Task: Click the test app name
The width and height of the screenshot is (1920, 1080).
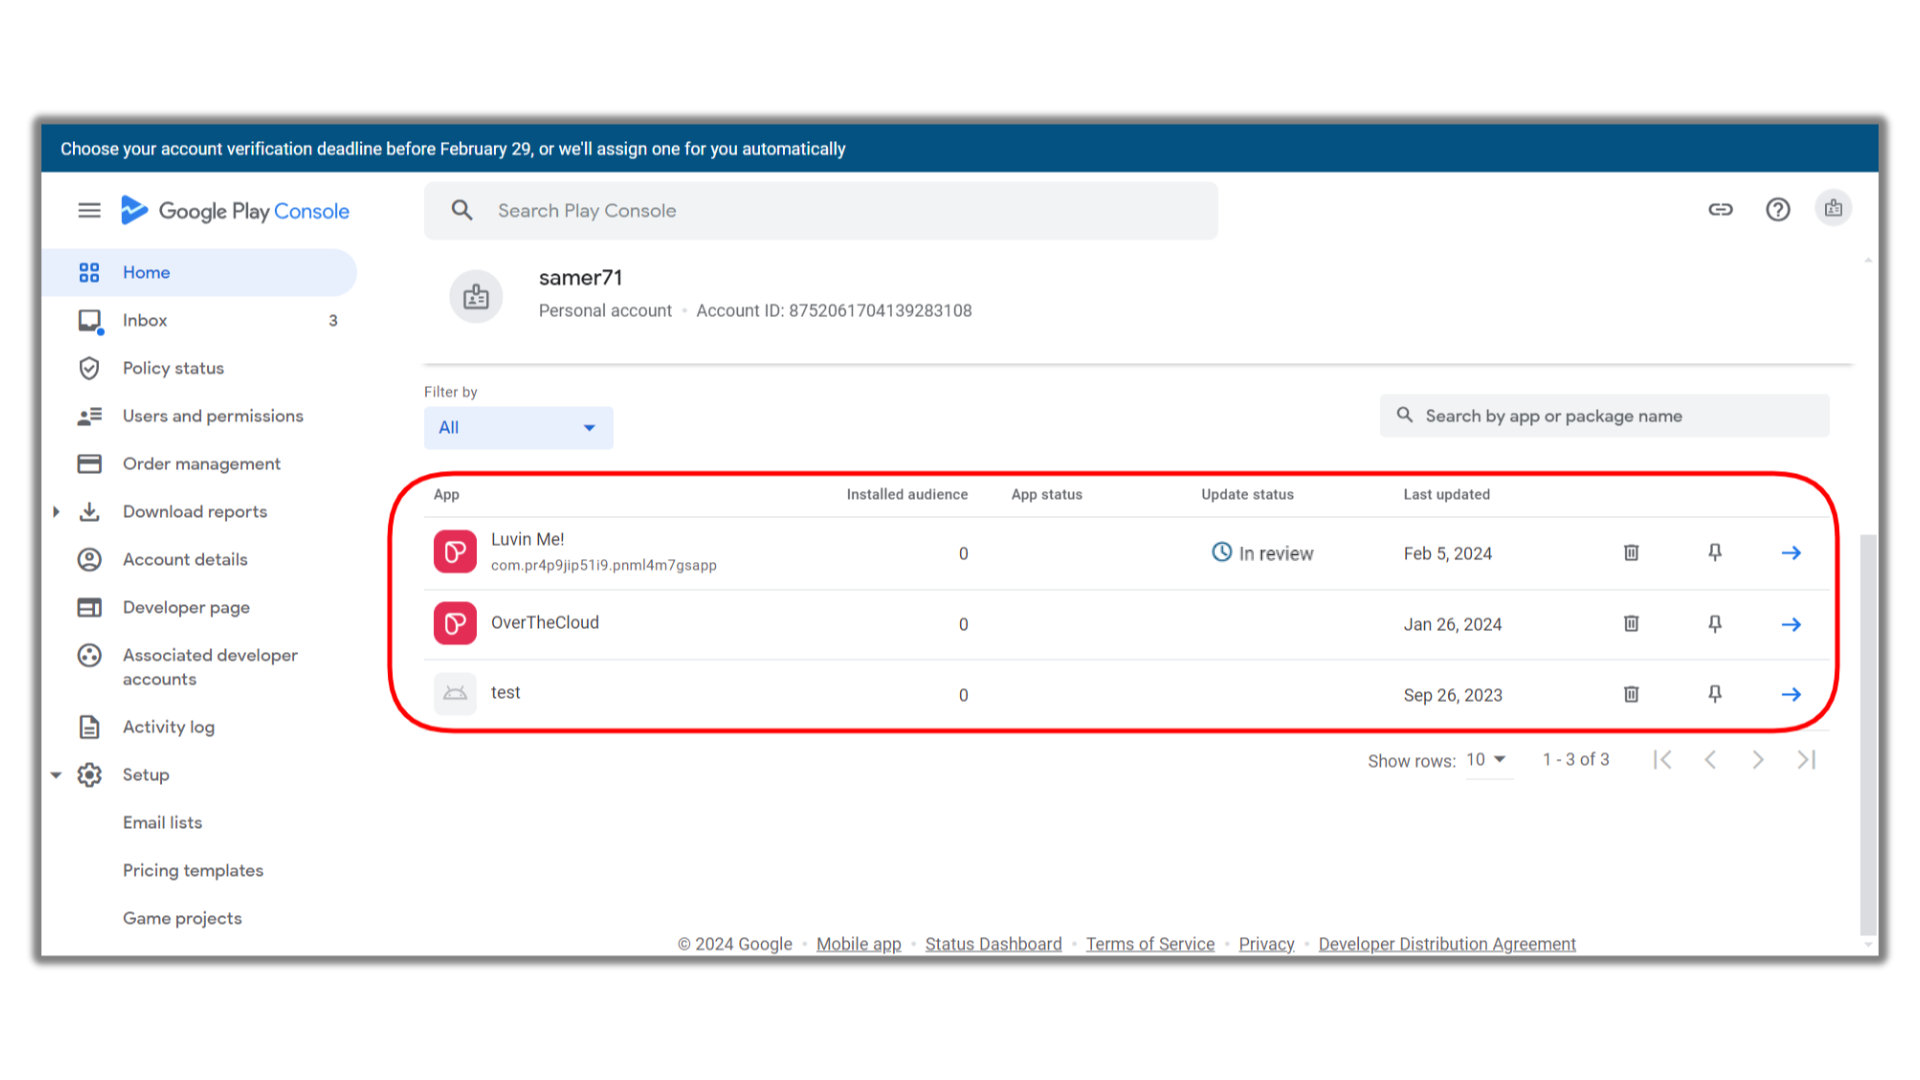Action: point(505,693)
